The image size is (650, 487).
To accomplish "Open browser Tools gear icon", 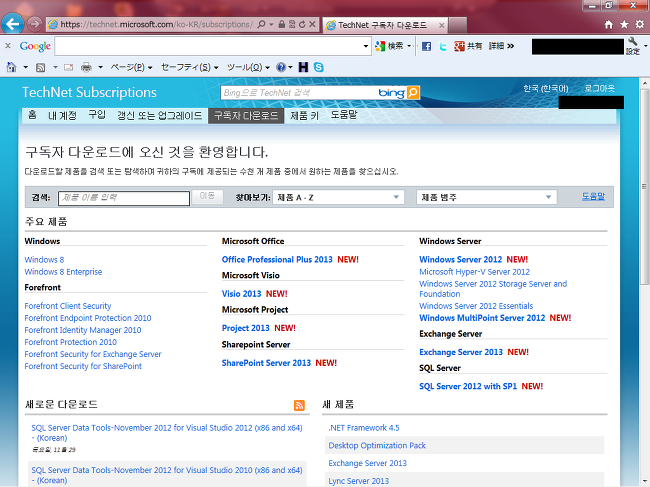I will [640, 25].
